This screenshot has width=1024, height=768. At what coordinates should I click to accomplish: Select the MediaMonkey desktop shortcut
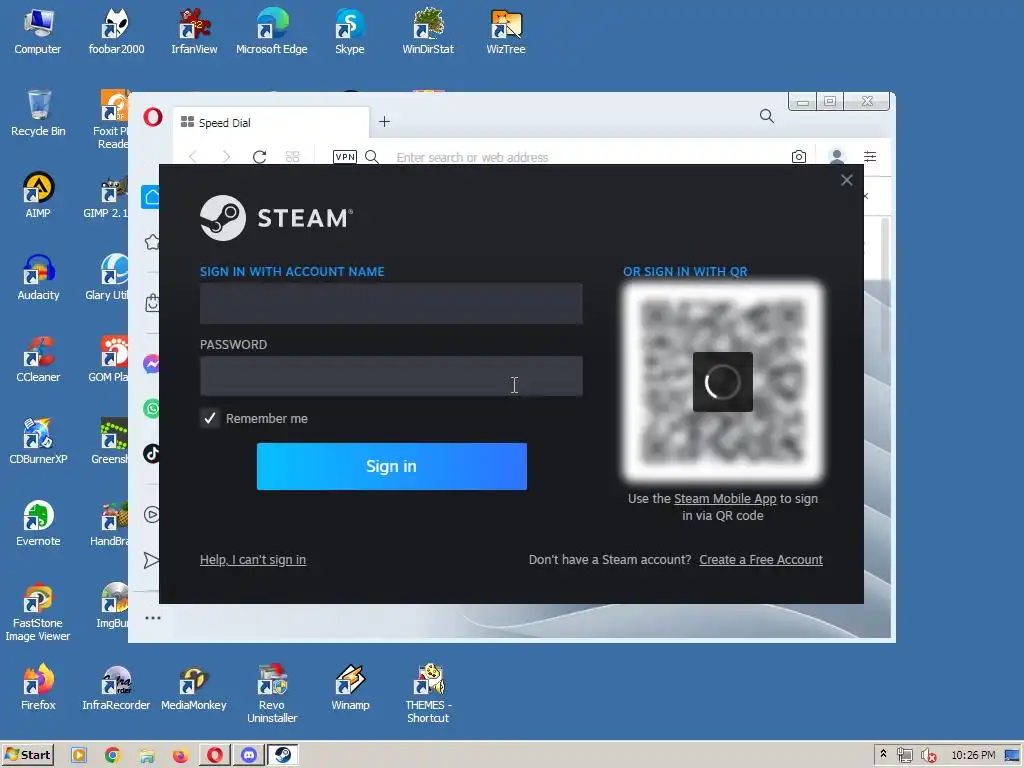pos(194,687)
